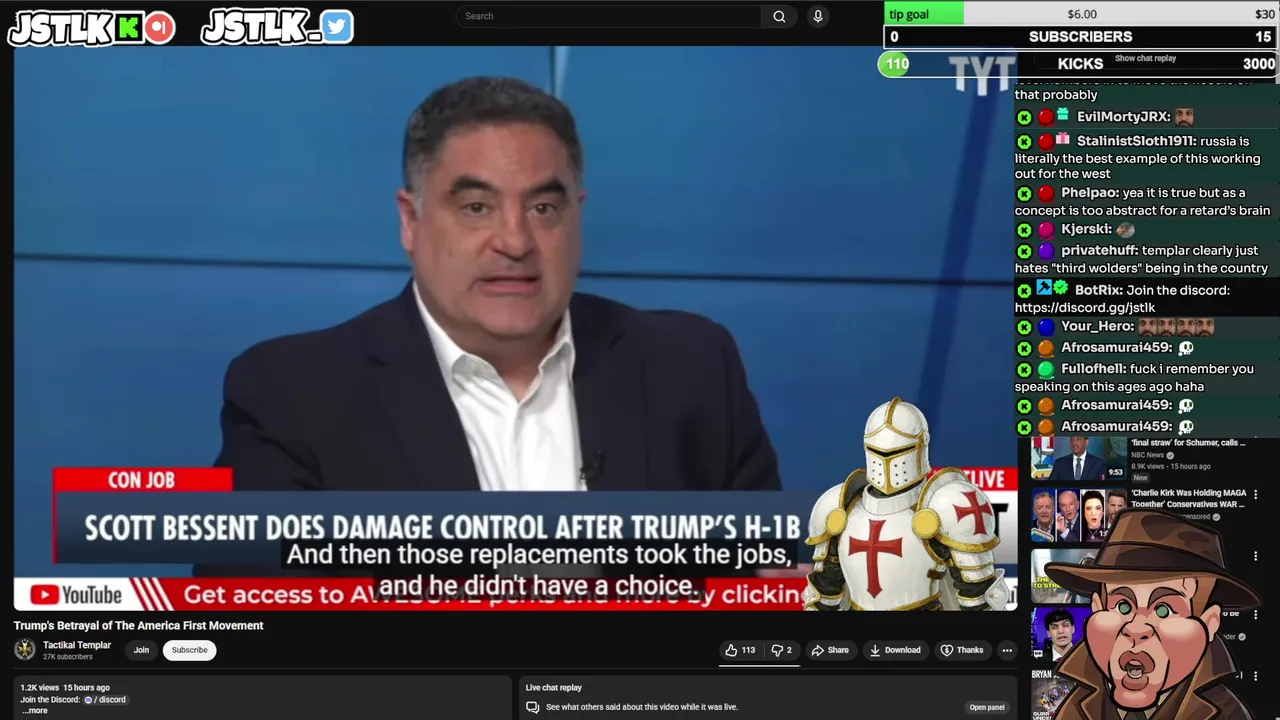Click the main video player

515,328
